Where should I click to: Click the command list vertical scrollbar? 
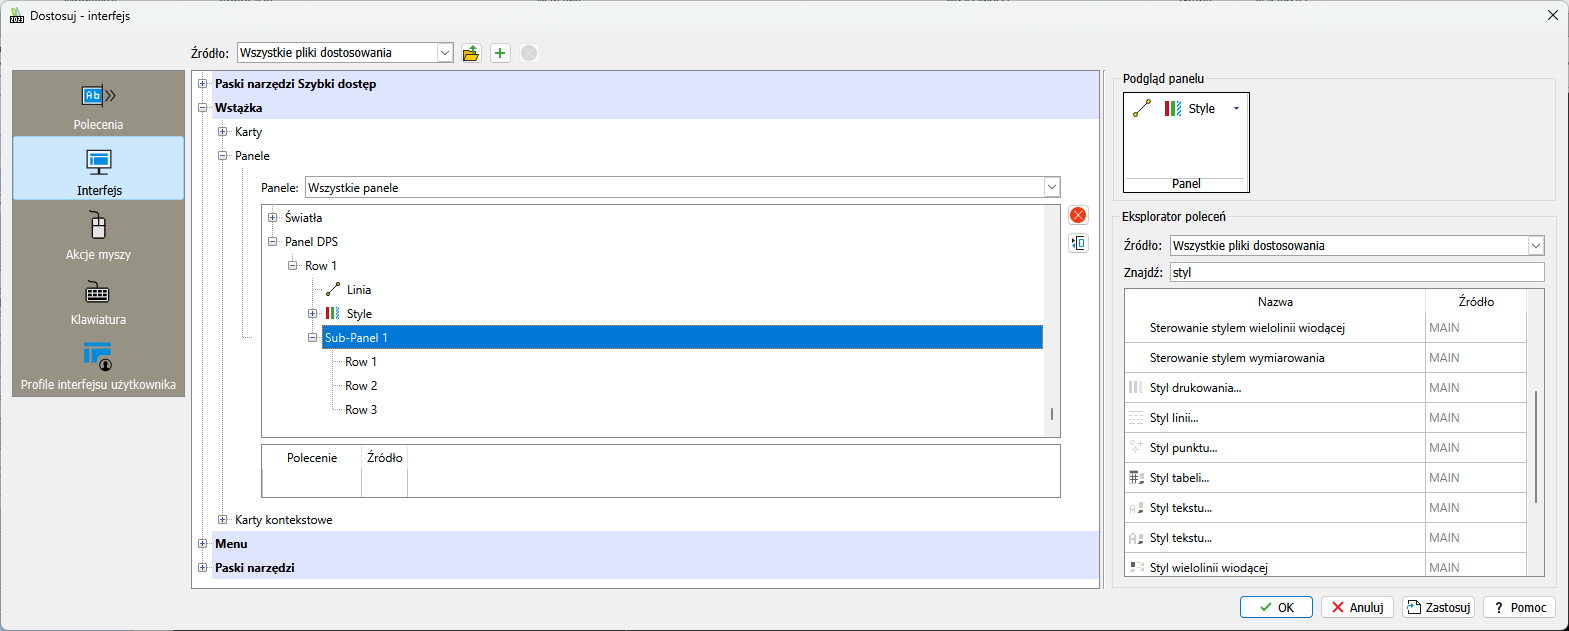point(1536,445)
